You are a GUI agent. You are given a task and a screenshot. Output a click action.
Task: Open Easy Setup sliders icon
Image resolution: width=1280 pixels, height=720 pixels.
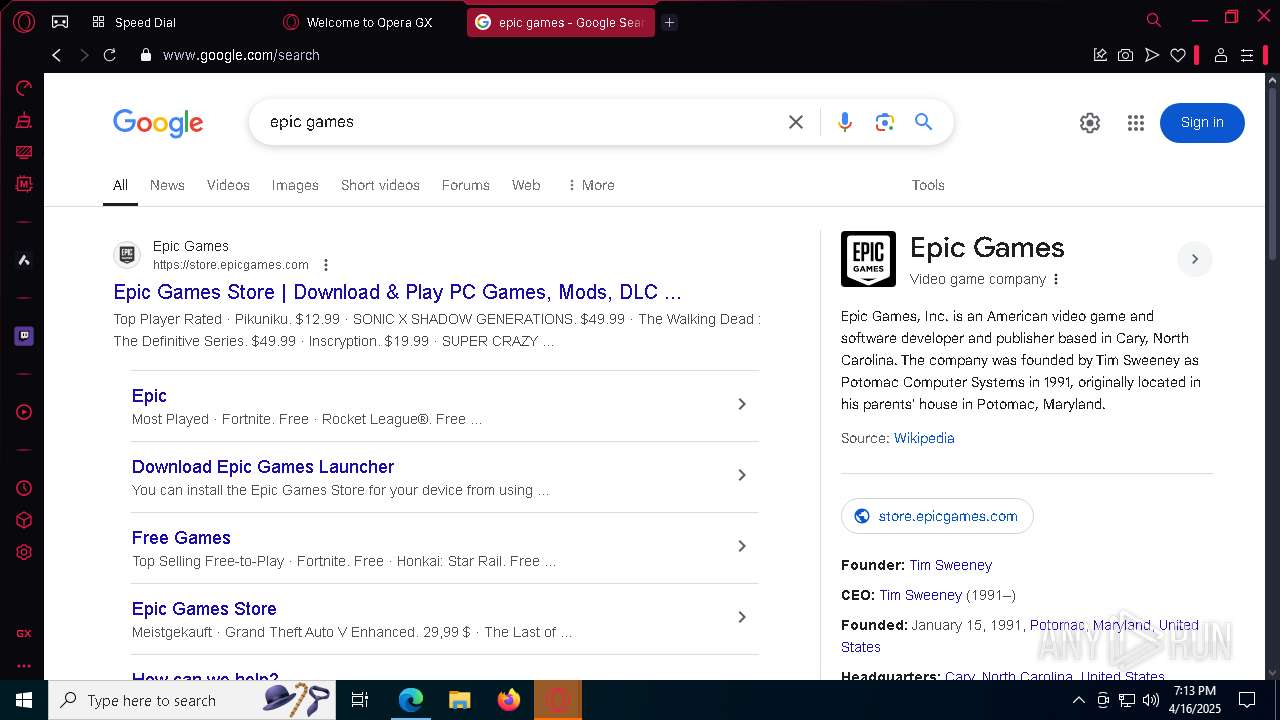(1247, 55)
